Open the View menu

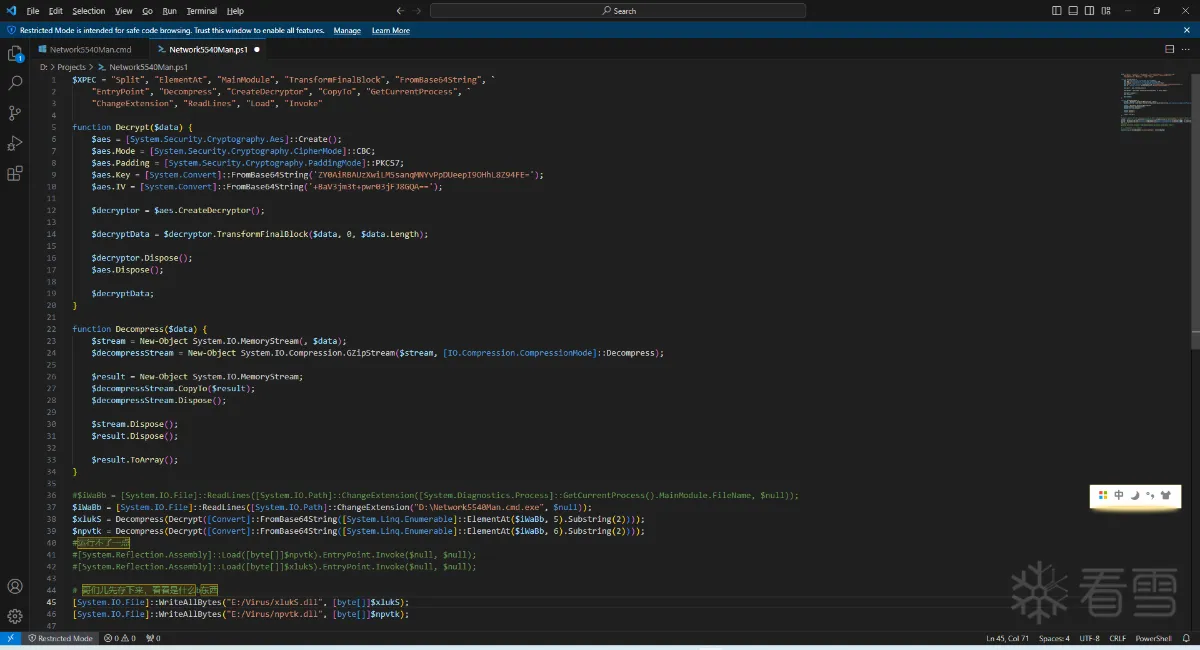click(124, 11)
